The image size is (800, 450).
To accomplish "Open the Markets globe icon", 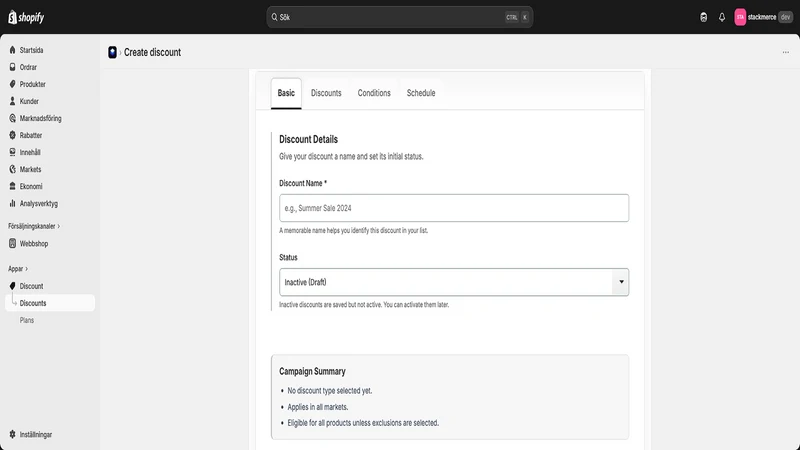I will coord(12,169).
